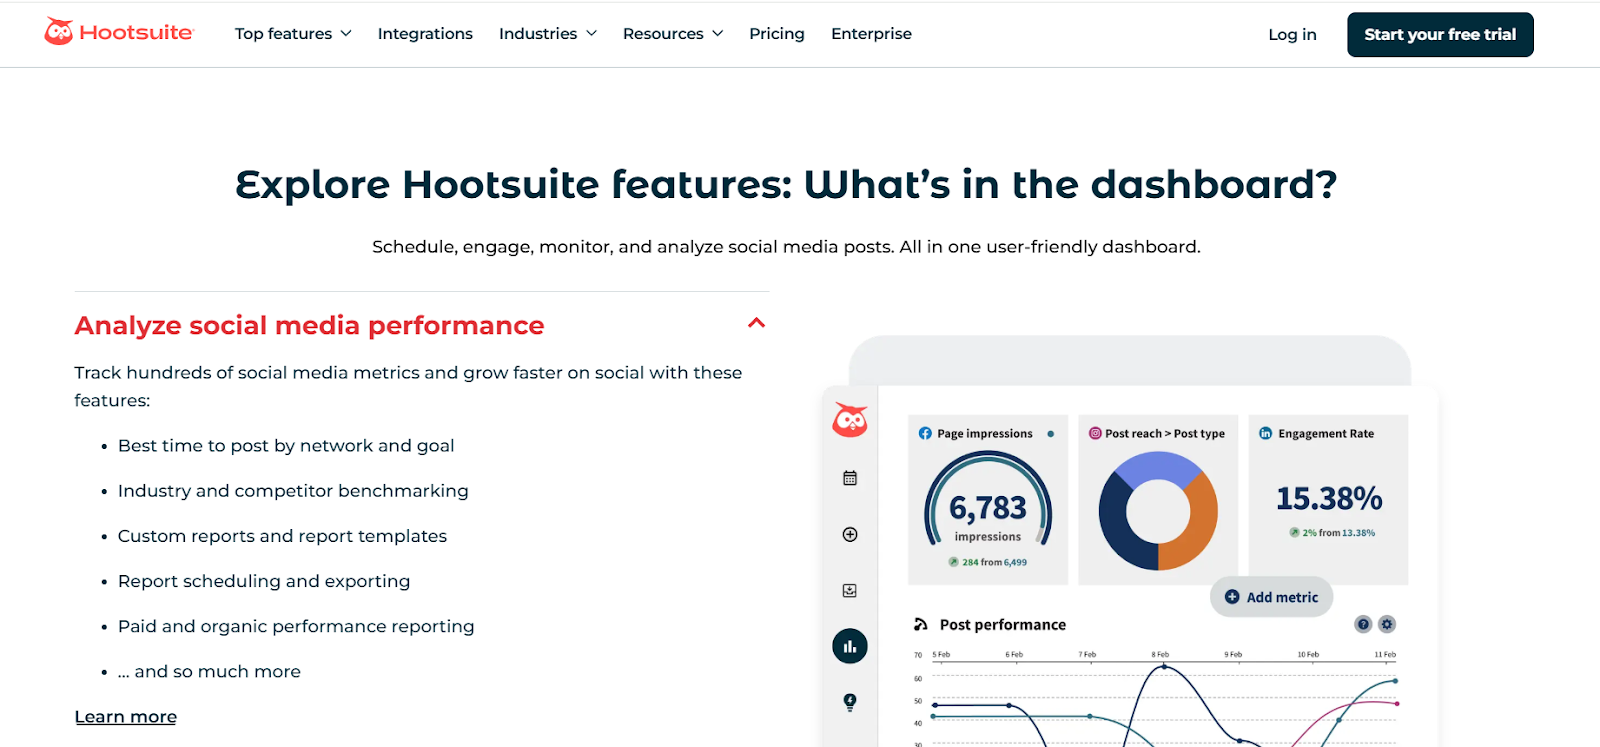The width and height of the screenshot is (1600, 747).
Task: Click the Hootsuite wordmark text
Action: pos(136,32)
